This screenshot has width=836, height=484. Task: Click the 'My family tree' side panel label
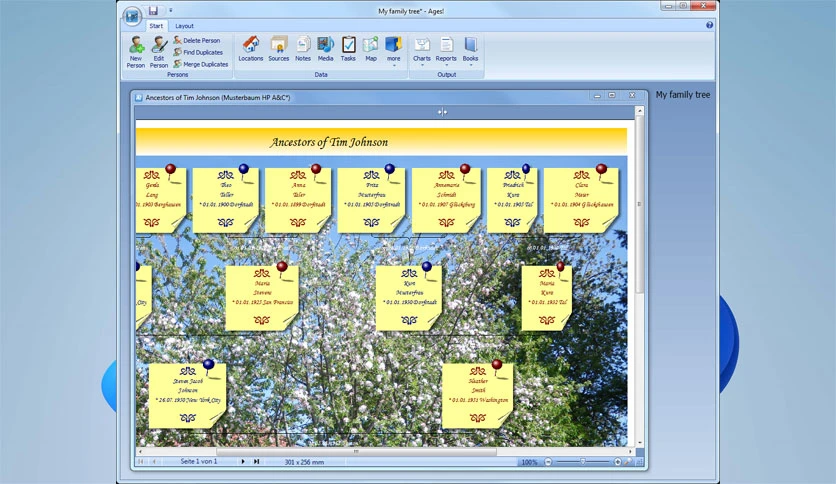click(682, 95)
